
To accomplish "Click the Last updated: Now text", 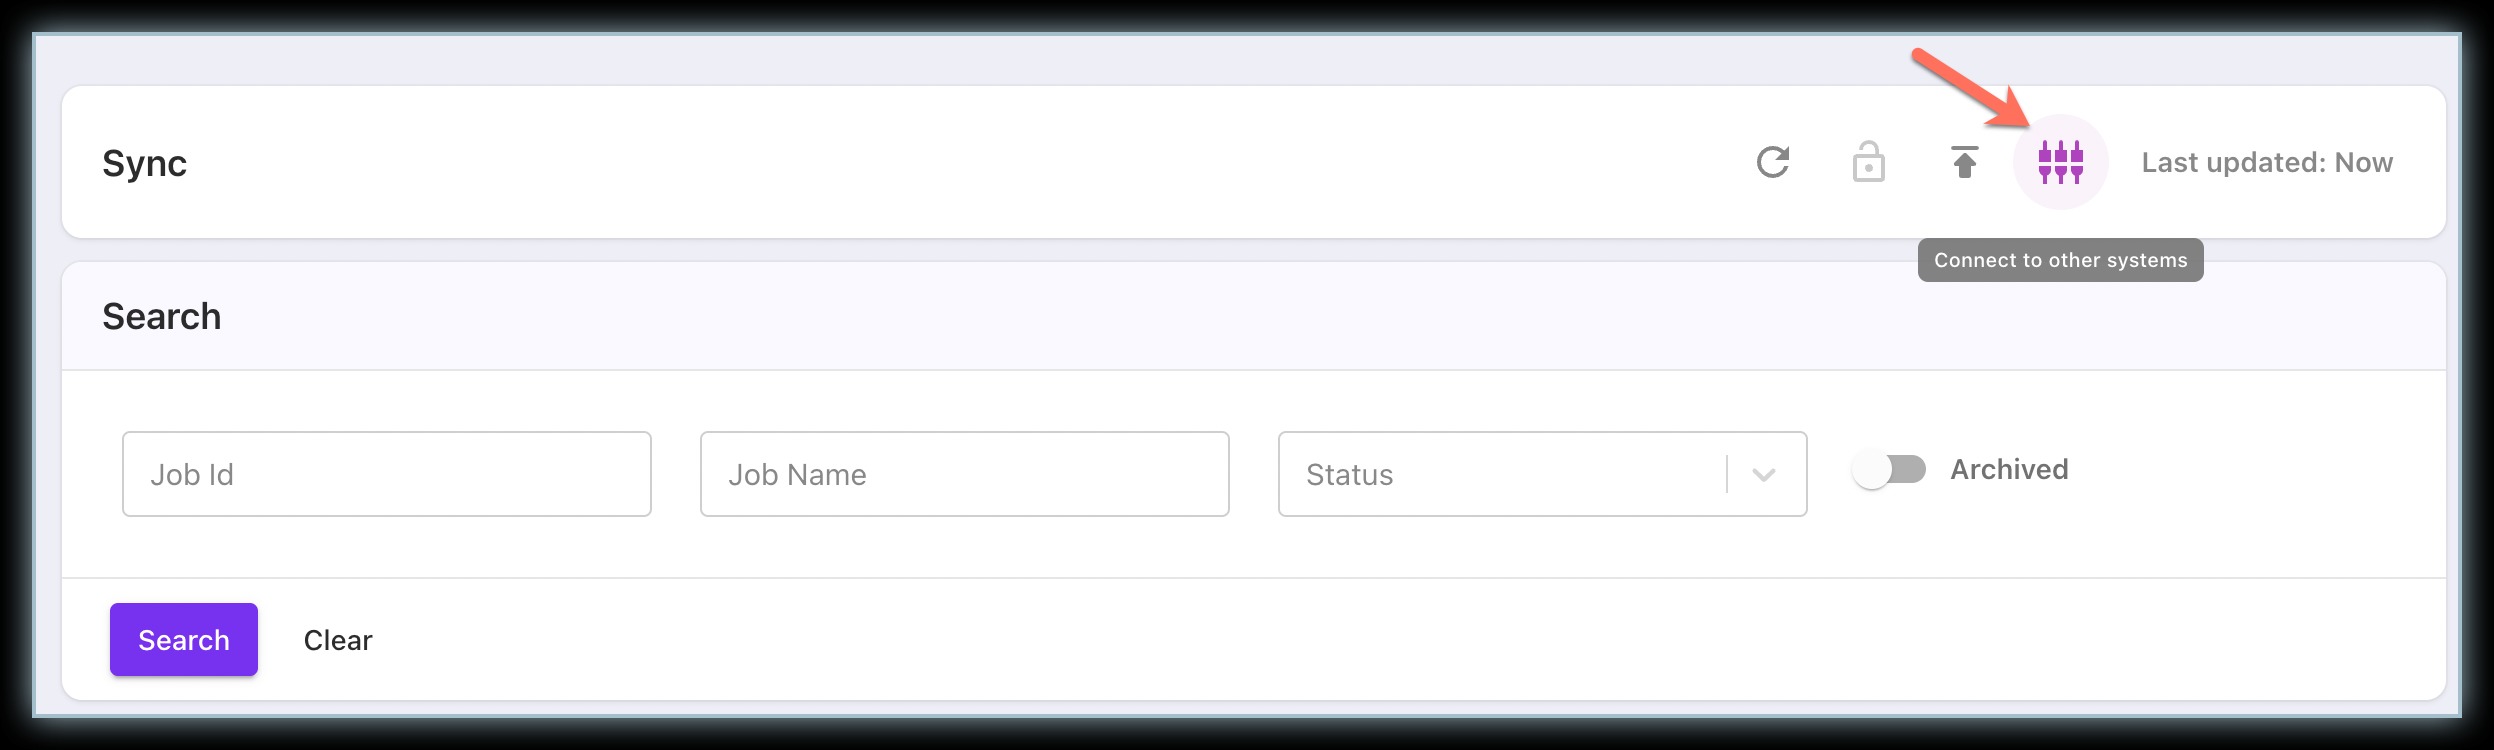I will pos(2267,162).
